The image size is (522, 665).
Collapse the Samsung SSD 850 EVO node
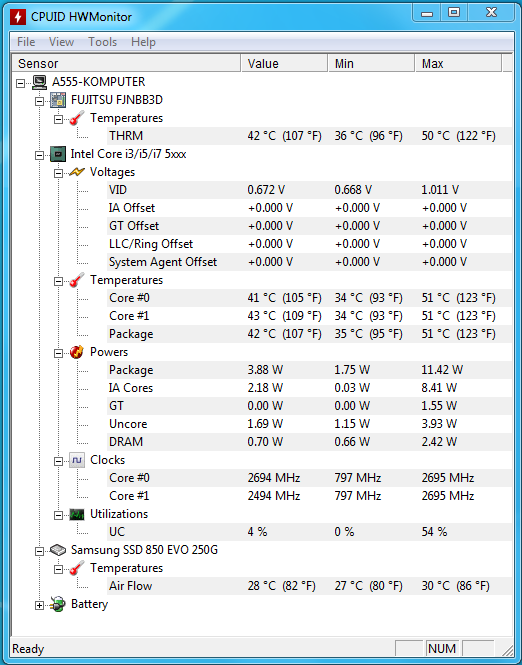(39, 551)
